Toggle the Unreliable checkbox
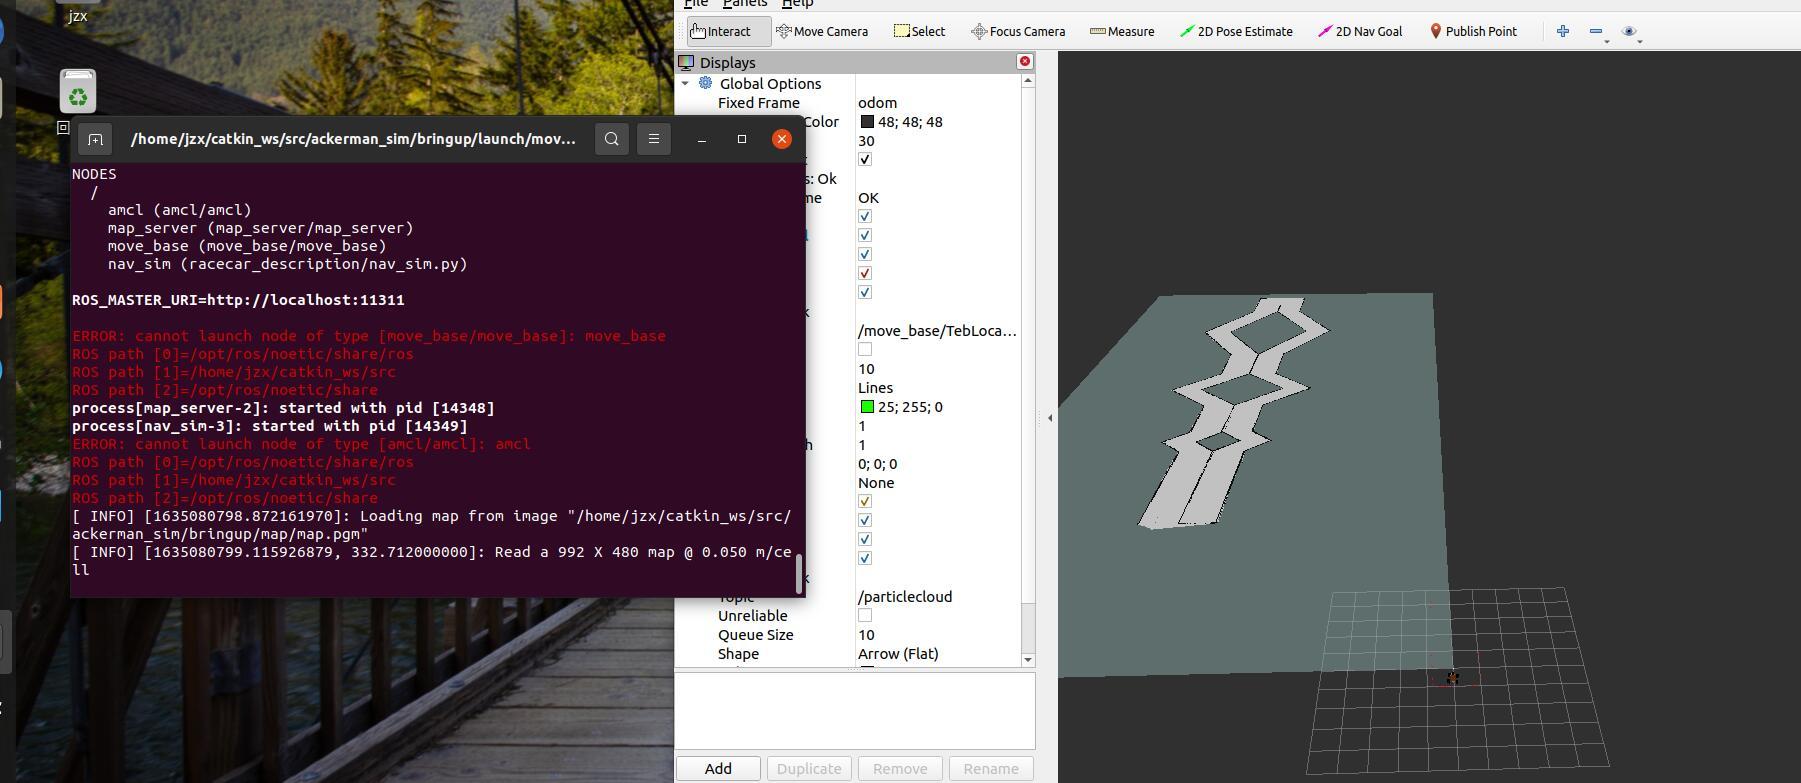 tap(865, 616)
